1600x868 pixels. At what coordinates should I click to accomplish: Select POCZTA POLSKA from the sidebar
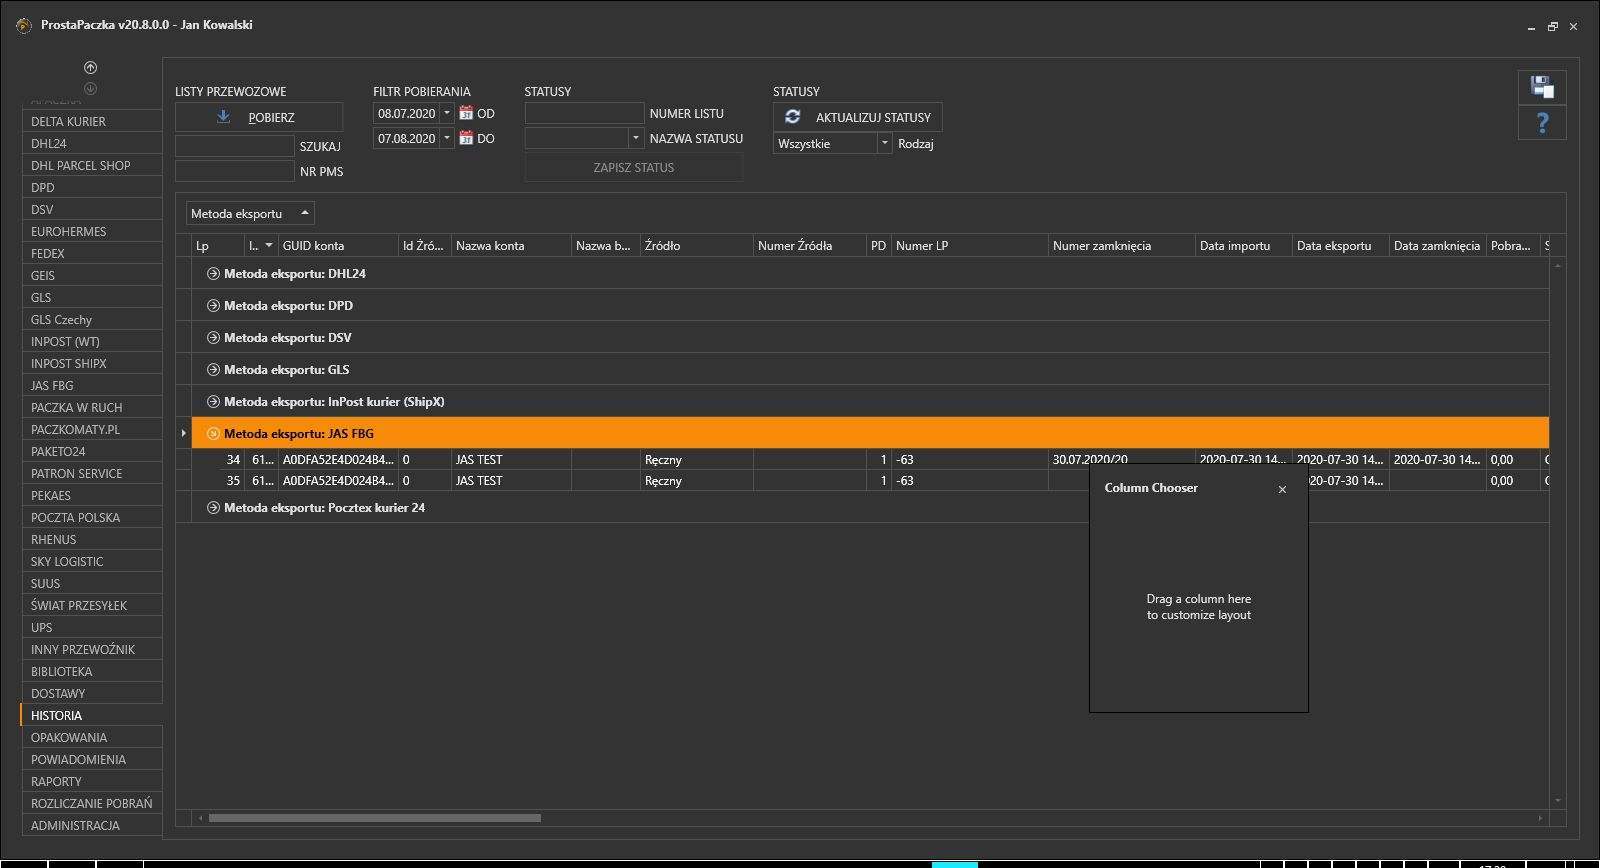[92, 517]
